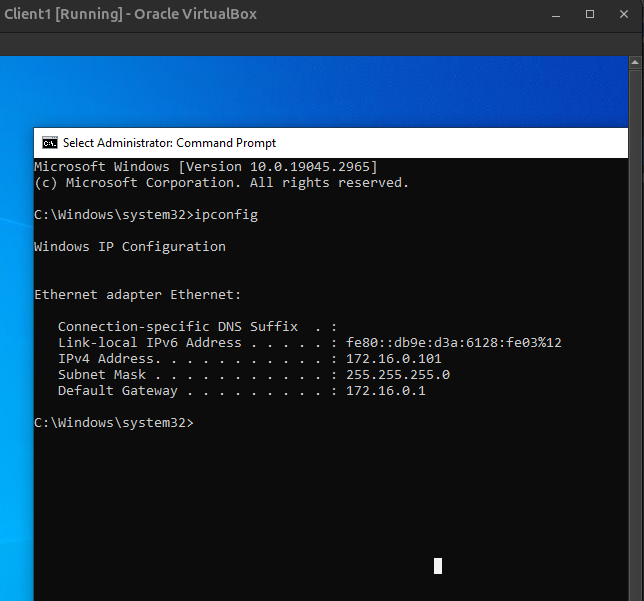Click the Select Administrator: Command Prompt title

[169, 143]
